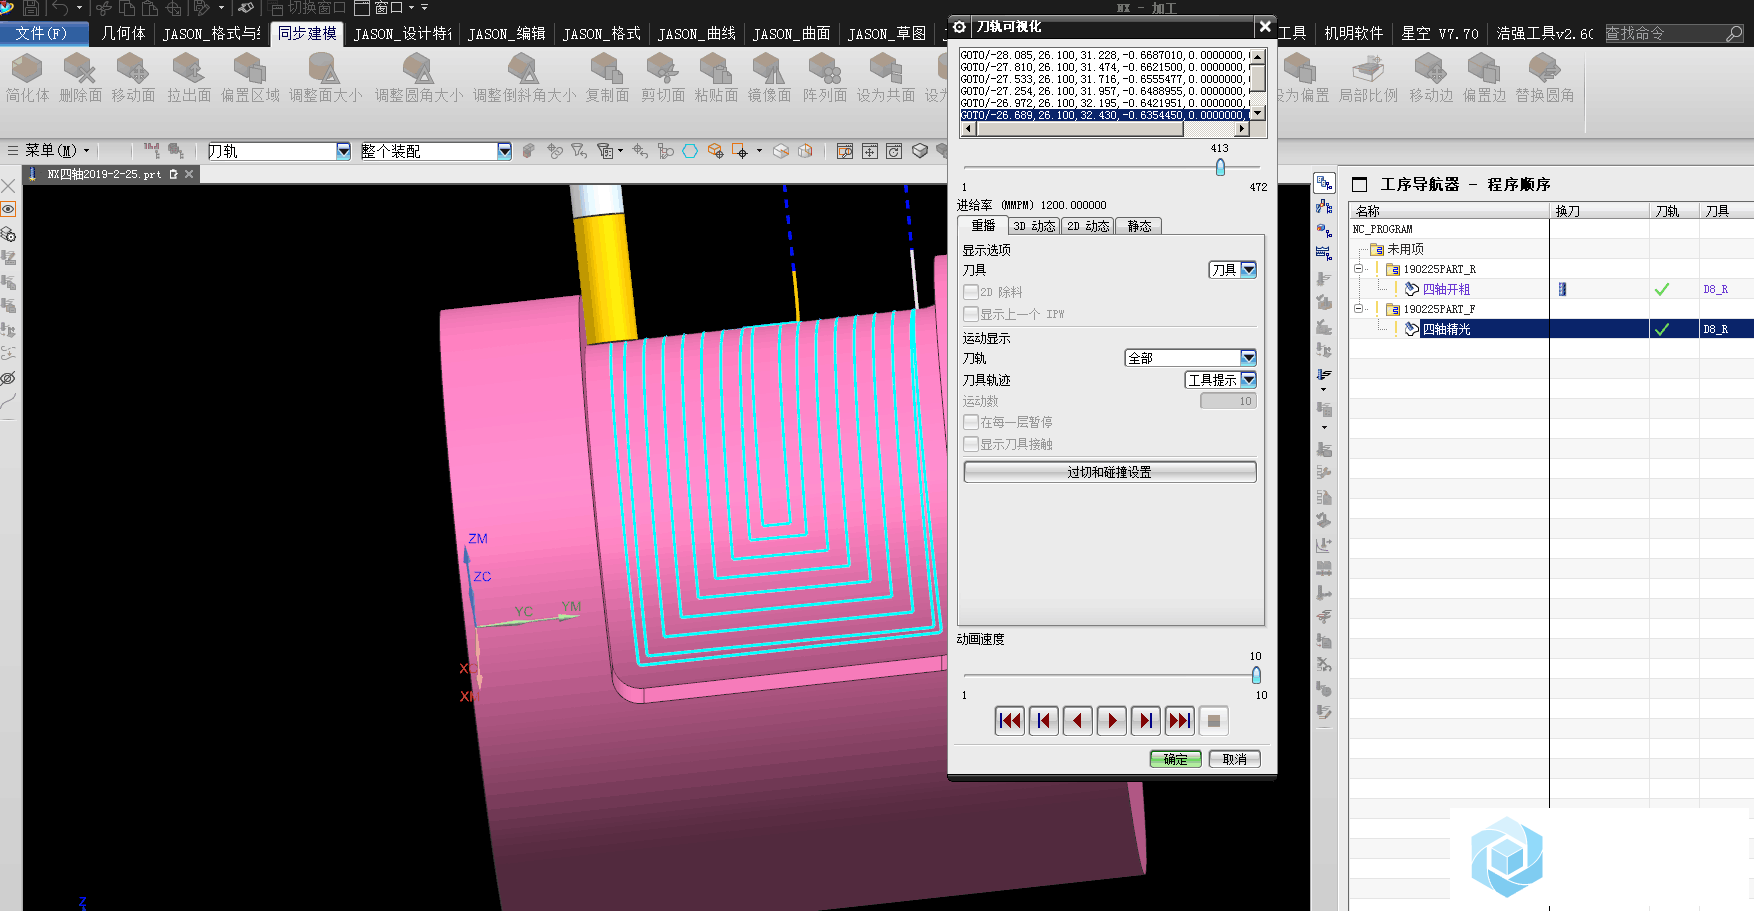Image resolution: width=1754 pixels, height=911 pixels.
Task: Click the 过切和碰撞设置 button
Action: coord(1110,472)
